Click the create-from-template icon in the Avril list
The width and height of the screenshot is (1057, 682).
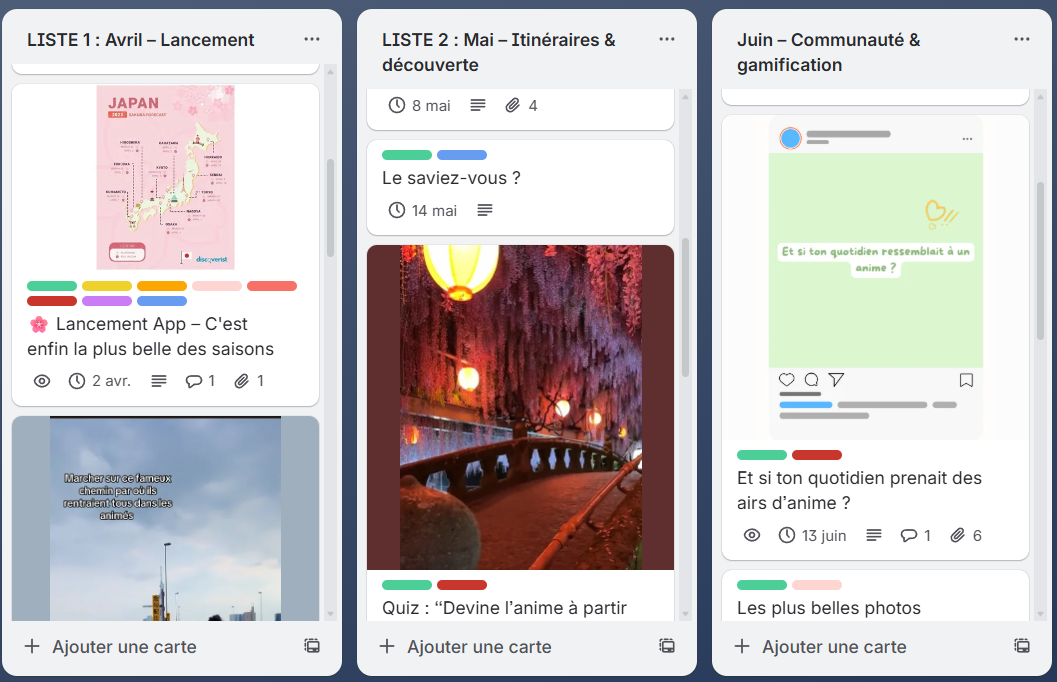(312, 646)
